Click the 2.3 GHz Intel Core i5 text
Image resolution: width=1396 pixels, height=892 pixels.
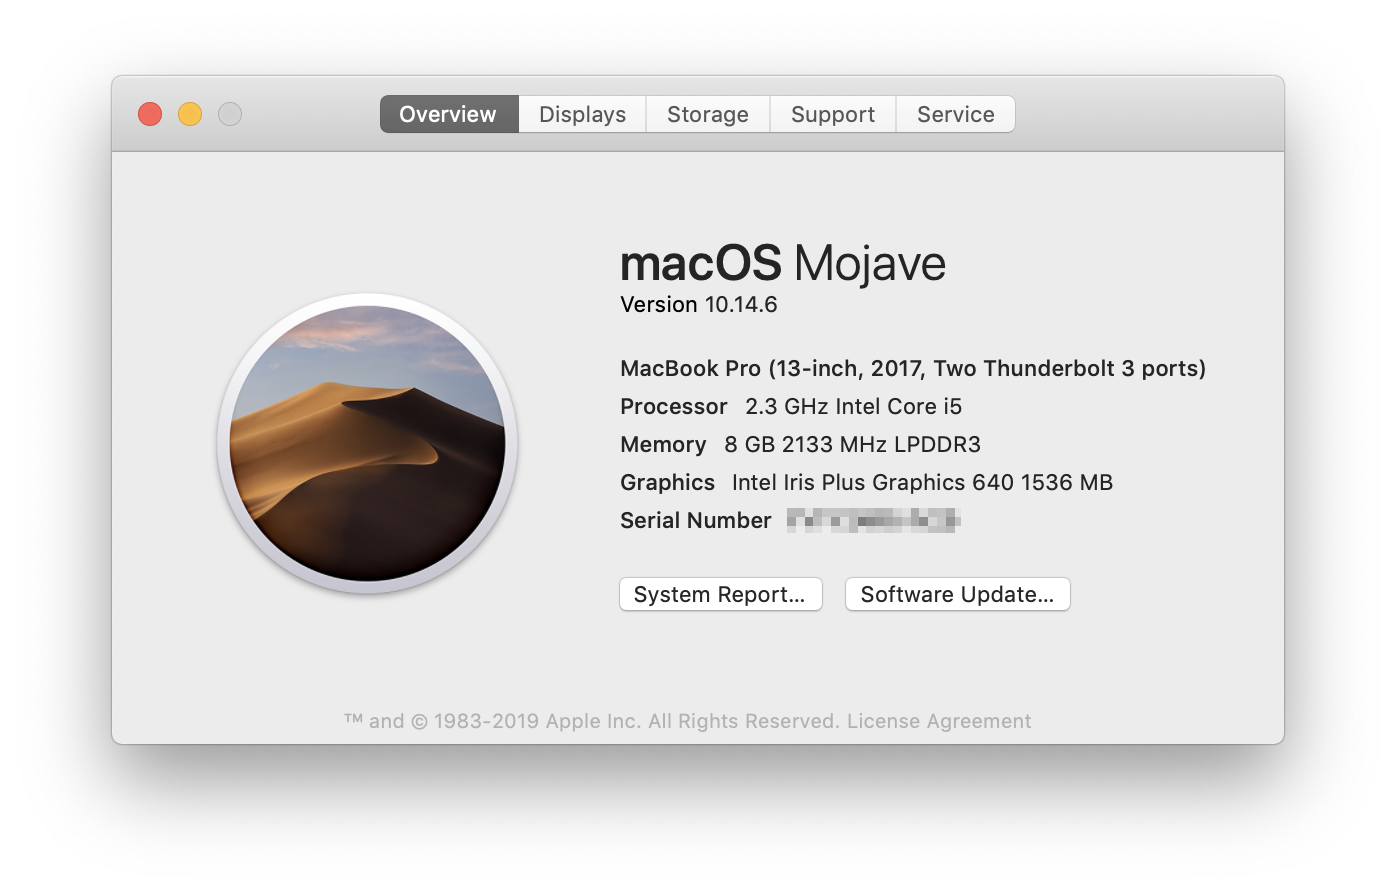click(x=853, y=406)
